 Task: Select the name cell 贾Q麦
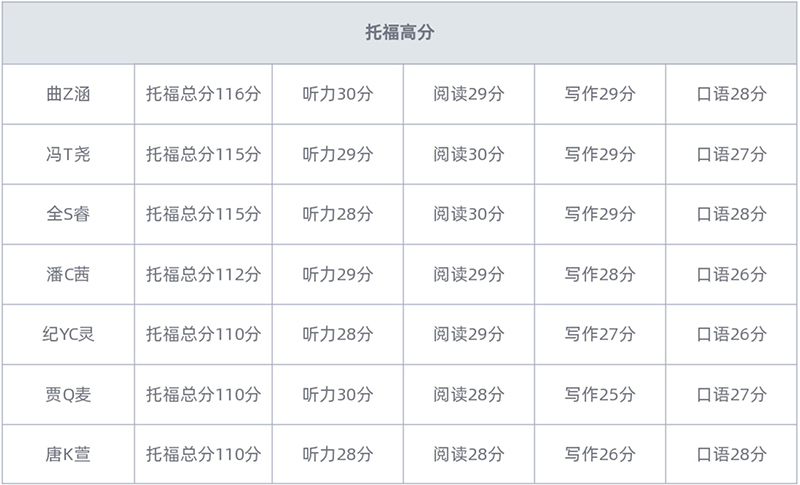point(68,394)
